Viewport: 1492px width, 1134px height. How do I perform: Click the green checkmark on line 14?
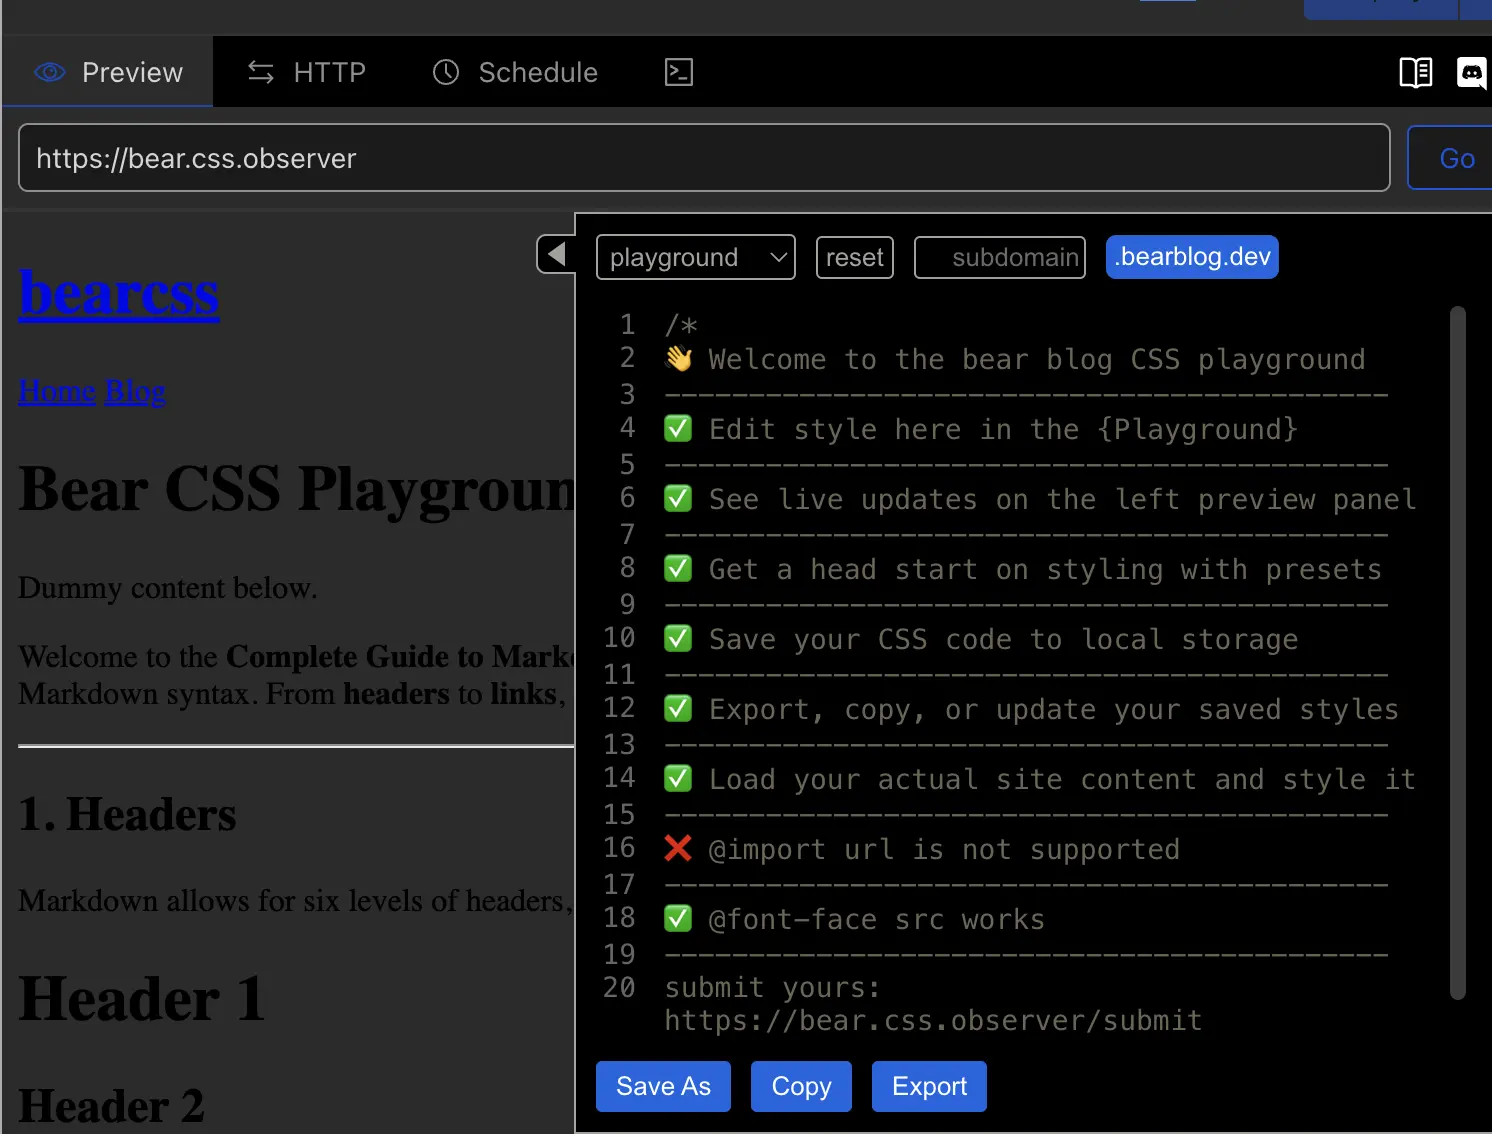coord(678,778)
